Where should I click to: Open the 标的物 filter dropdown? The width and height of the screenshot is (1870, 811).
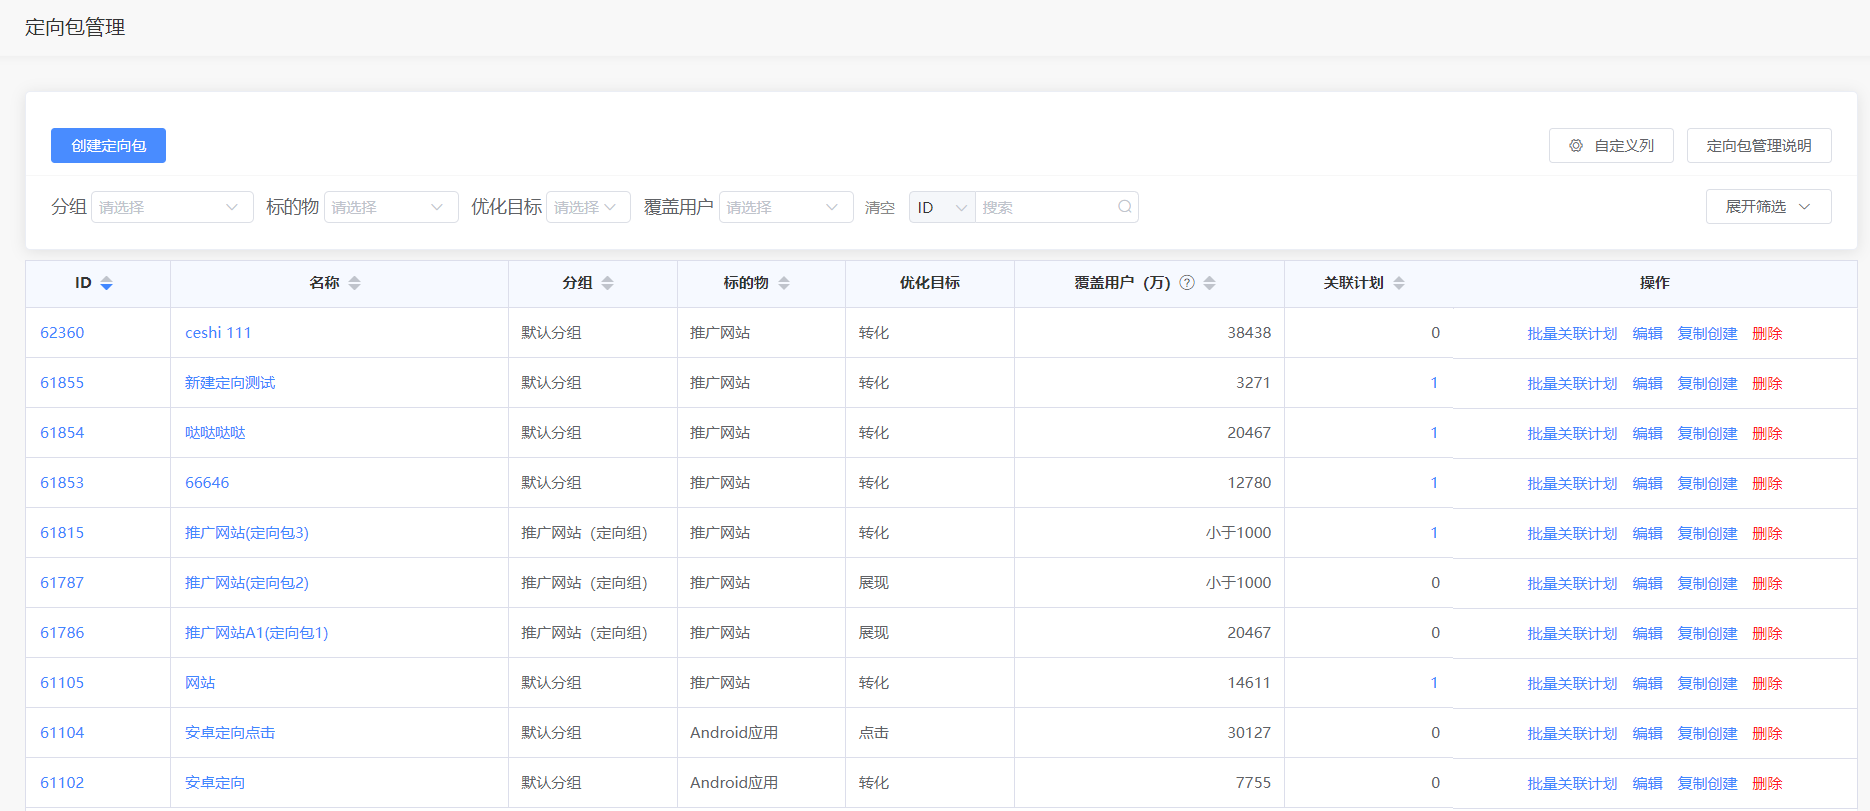pyautogui.click(x=391, y=207)
